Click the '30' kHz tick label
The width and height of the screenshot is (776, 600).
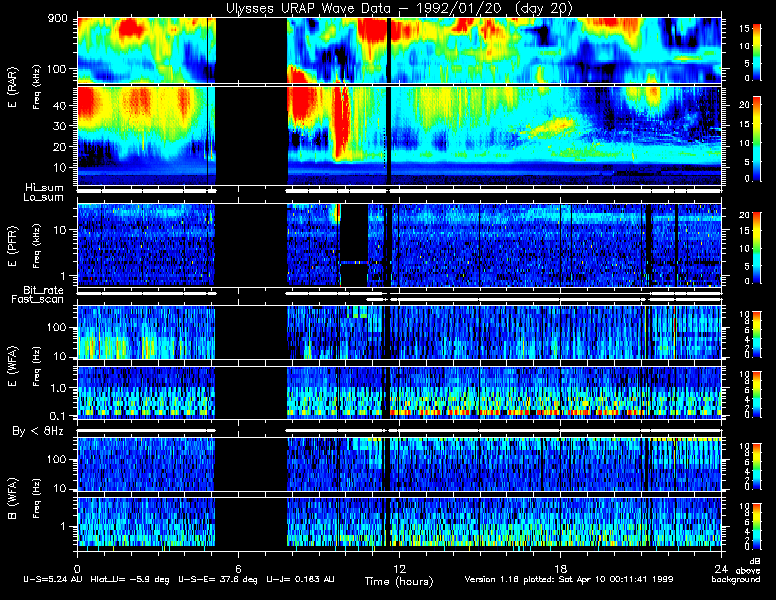click(x=60, y=126)
